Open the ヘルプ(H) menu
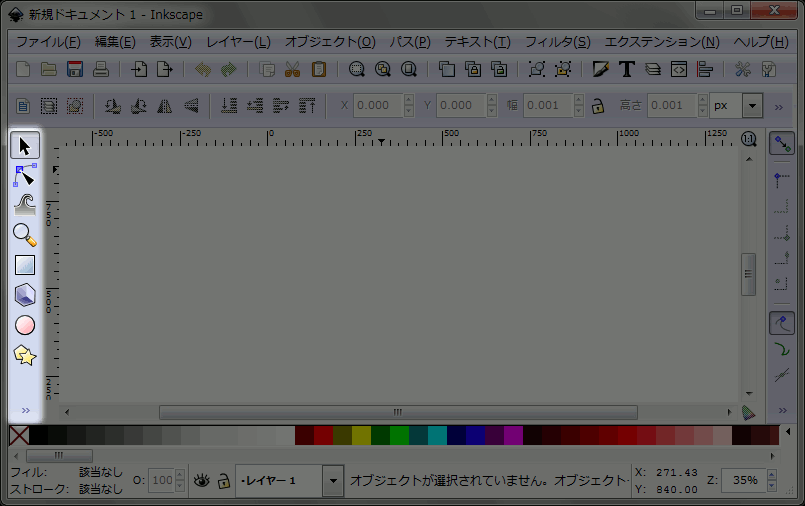Viewport: 805px width, 506px height. pyautogui.click(x=761, y=42)
